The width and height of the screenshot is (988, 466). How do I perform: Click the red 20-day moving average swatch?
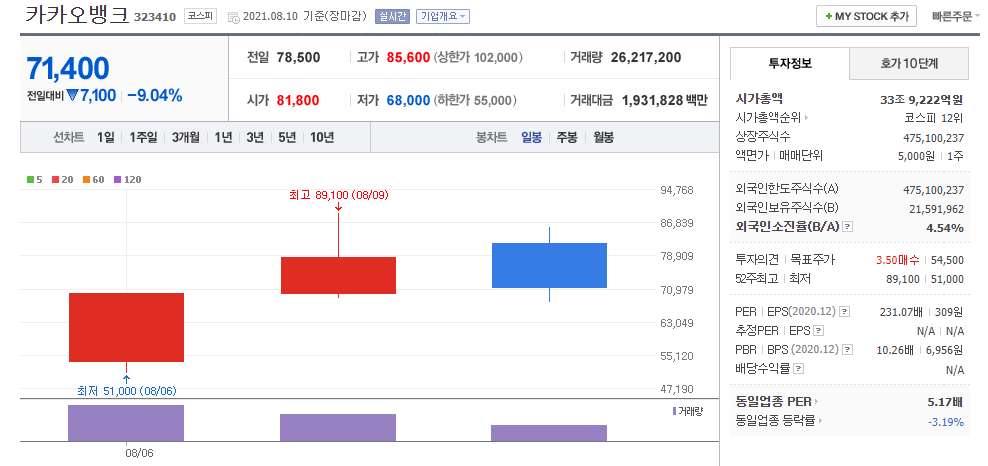(56, 179)
